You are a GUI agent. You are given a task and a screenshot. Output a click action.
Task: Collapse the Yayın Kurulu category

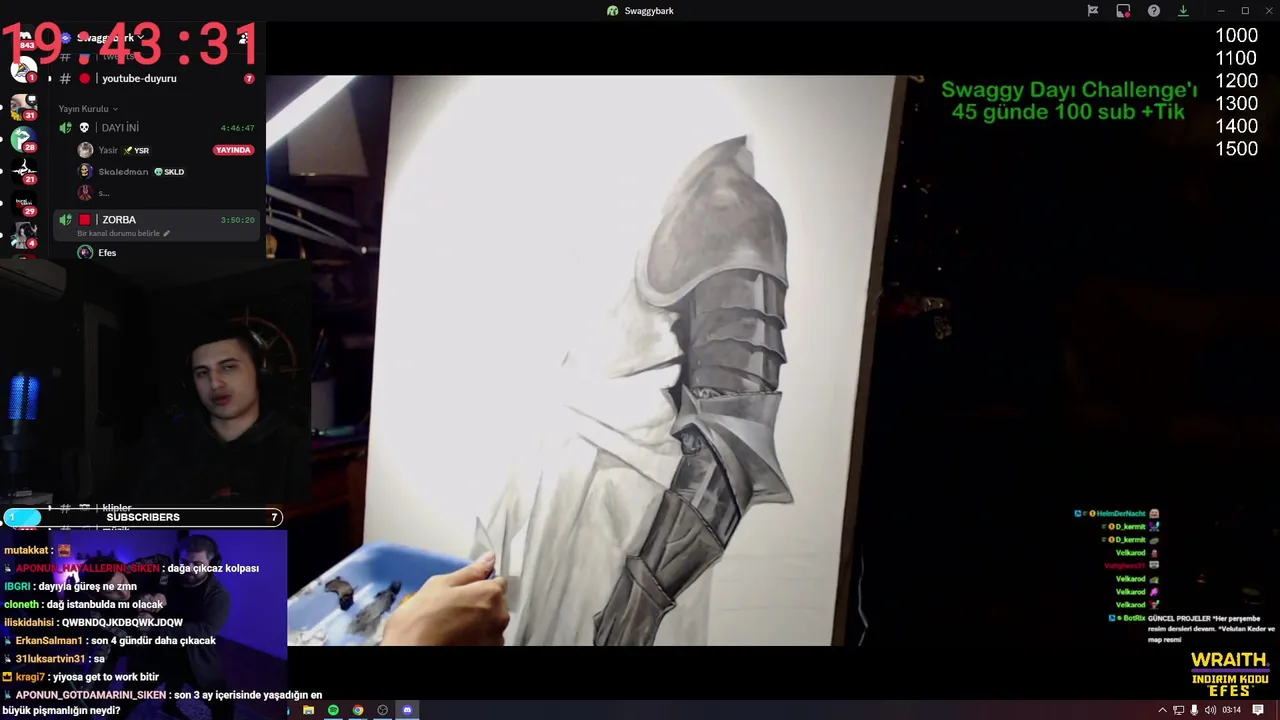[88, 108]
